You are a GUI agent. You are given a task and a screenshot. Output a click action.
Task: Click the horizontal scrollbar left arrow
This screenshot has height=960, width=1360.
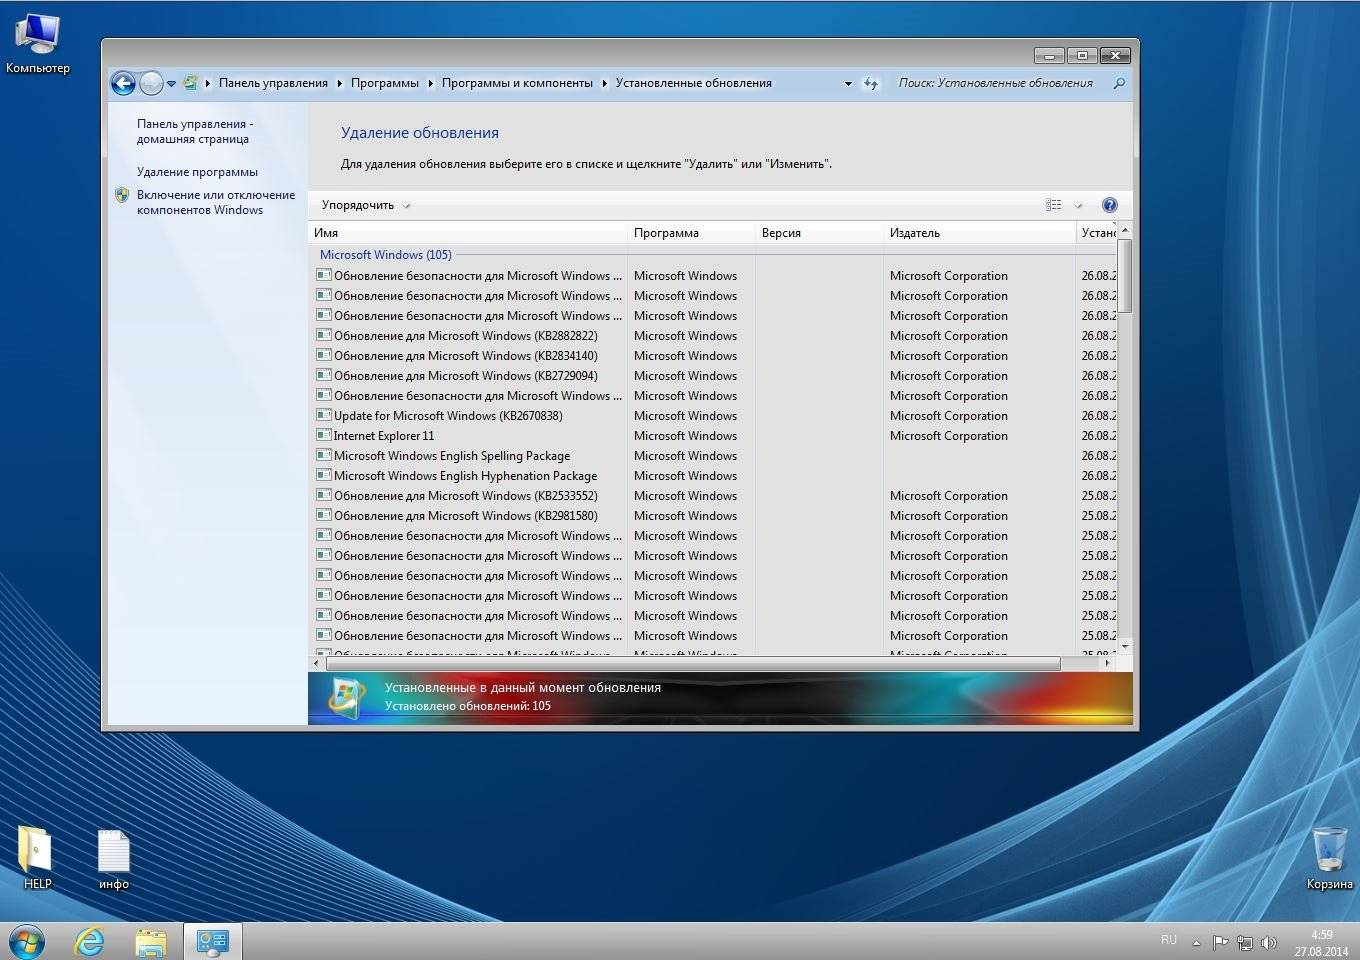pos(317,663)
